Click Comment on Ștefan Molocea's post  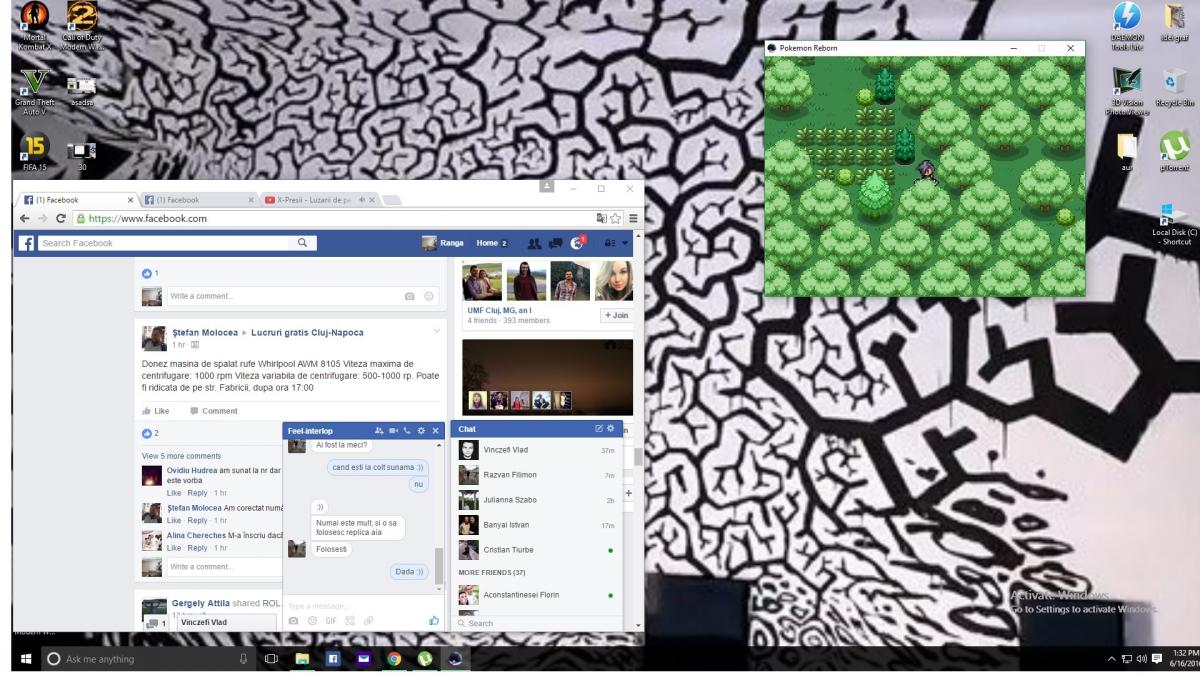click(213, 411)
